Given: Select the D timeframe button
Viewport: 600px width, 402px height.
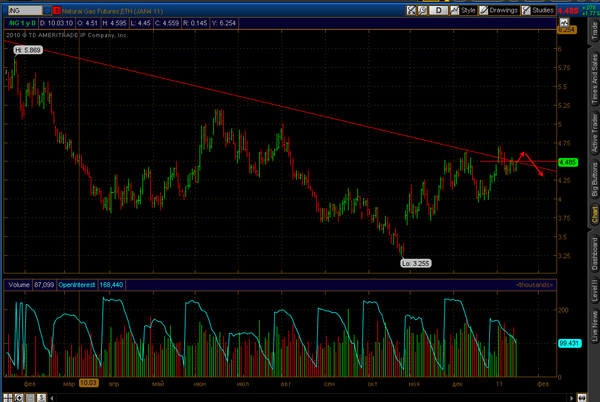Looking at the screenshot, I should click(x=437, y=10).
